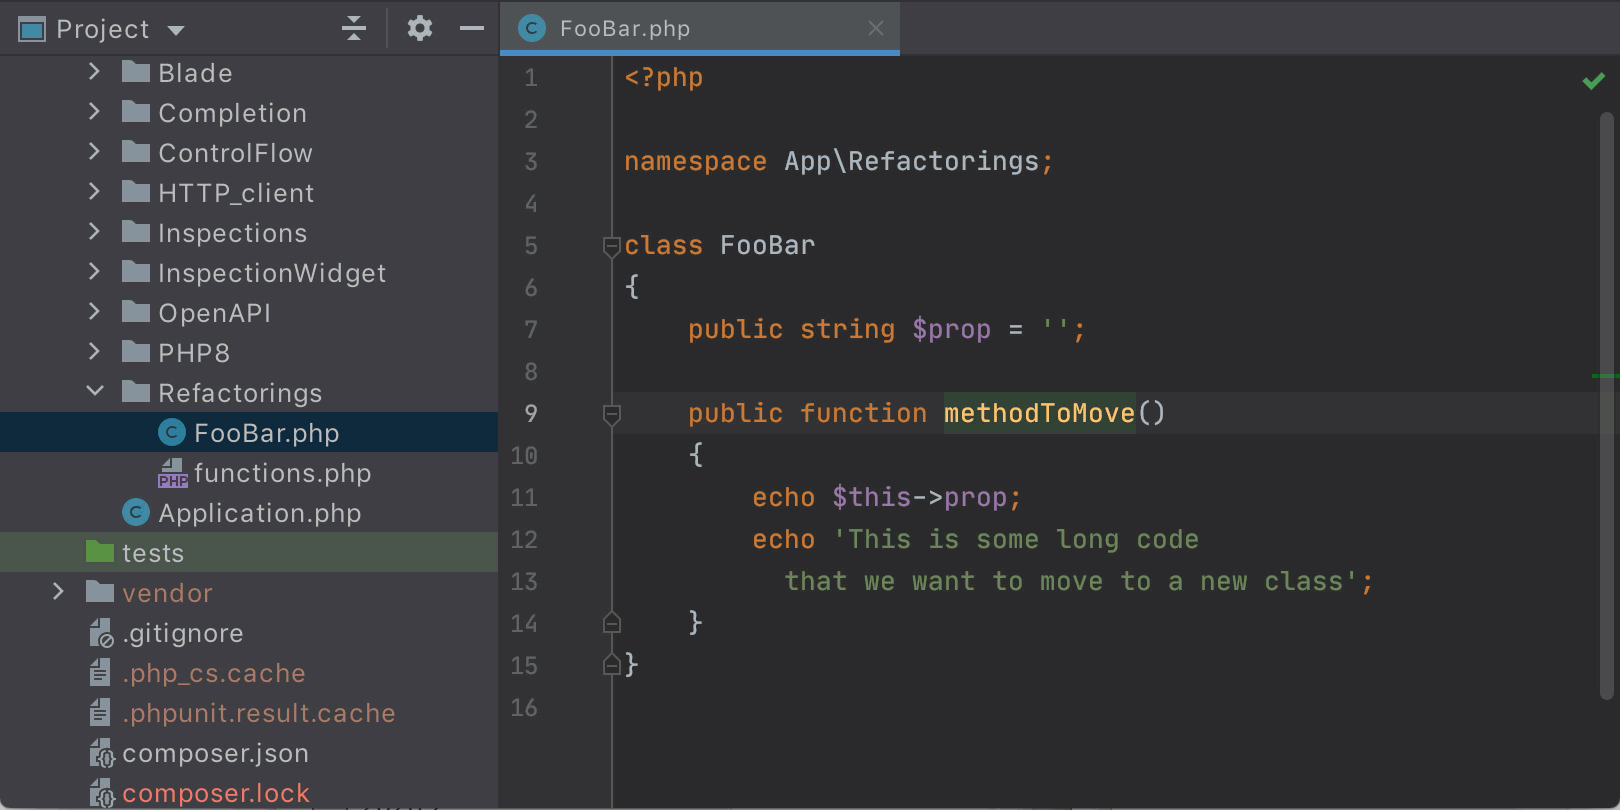
Task: Toggle fold marker at methodToMove line 9
Action: [x=612, y=414]
